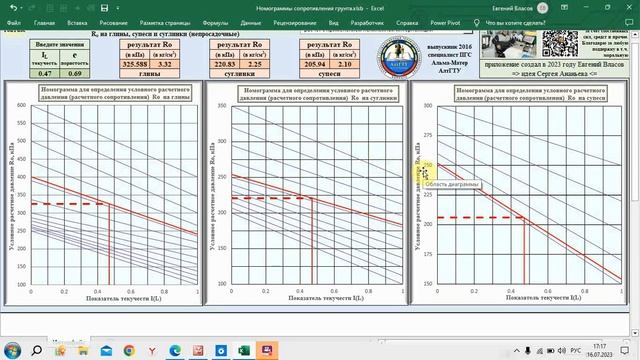Click the volume speaker tray icon
The height and width of the screenshot is (360, 640).
pyautogui.click(x=562, y=351)
